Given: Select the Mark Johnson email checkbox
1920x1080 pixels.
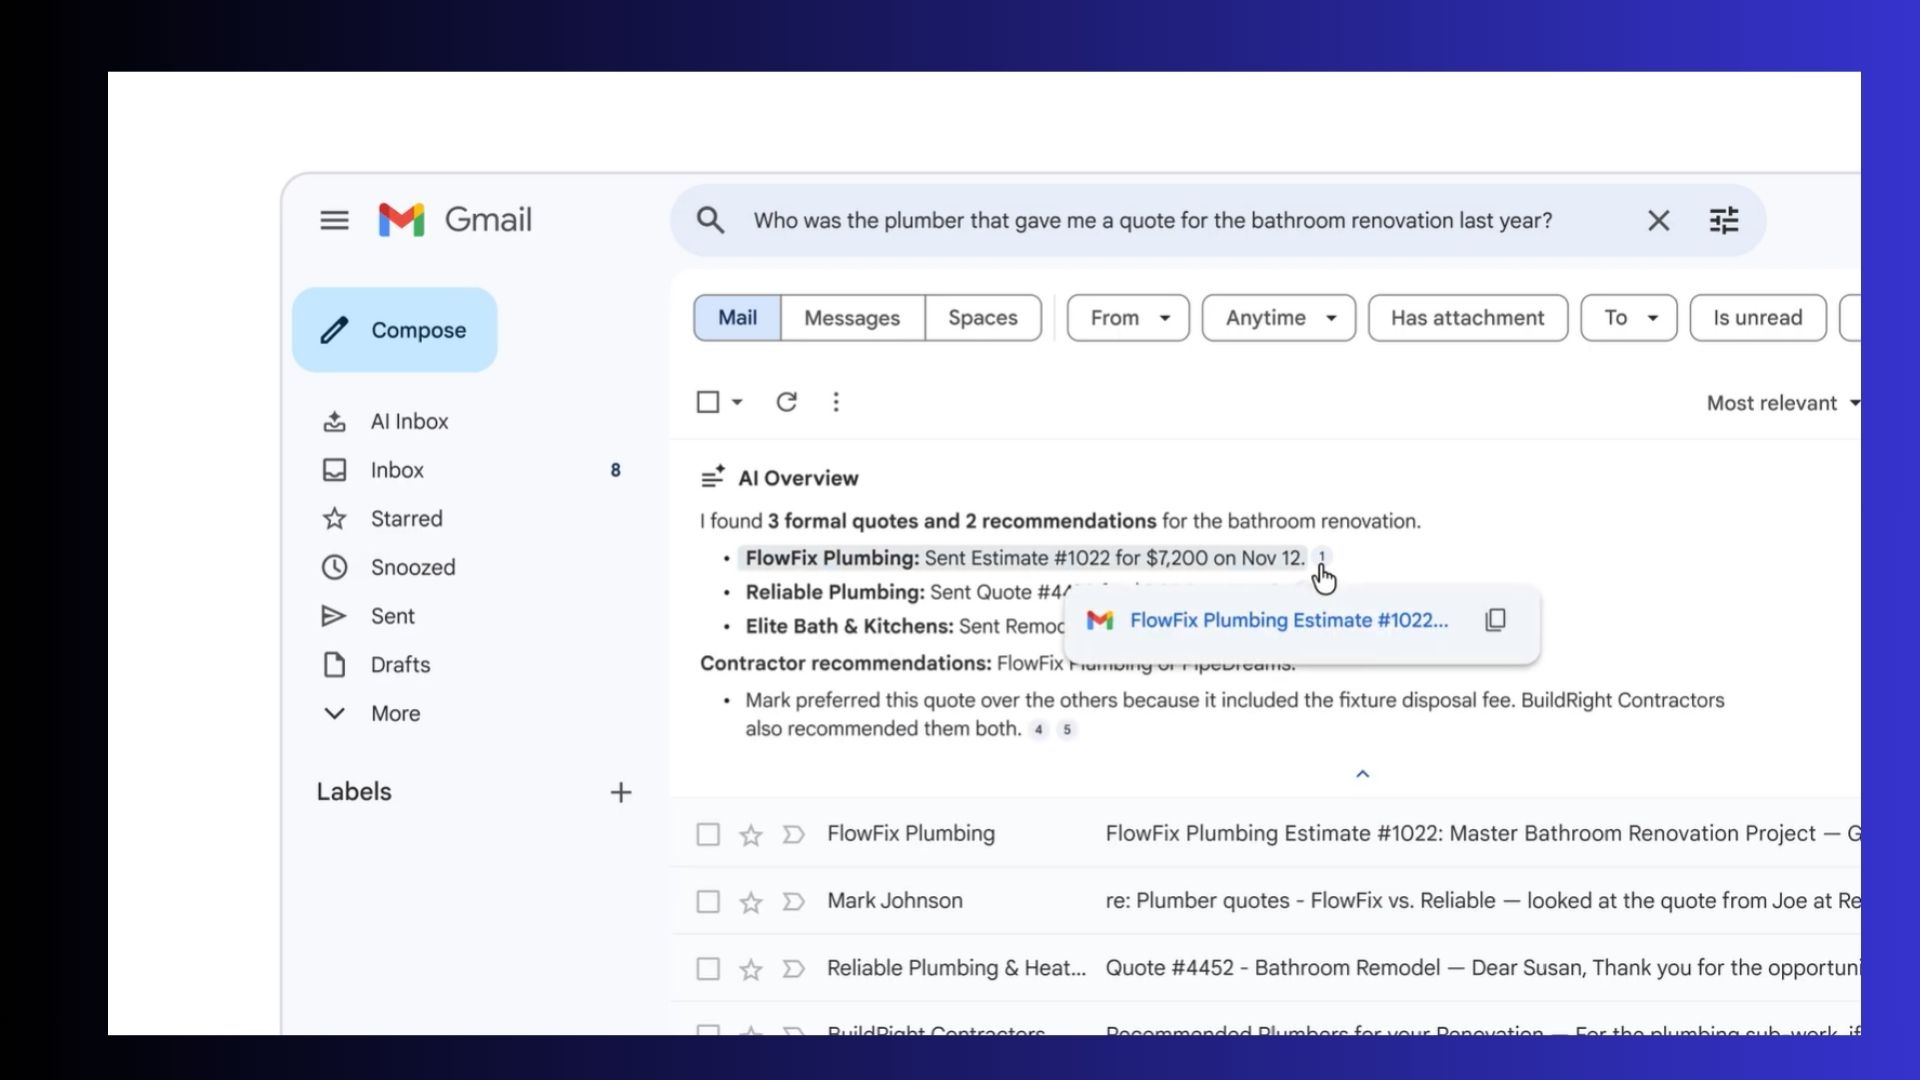Looking at the screenshot, I should pos(708,902).
